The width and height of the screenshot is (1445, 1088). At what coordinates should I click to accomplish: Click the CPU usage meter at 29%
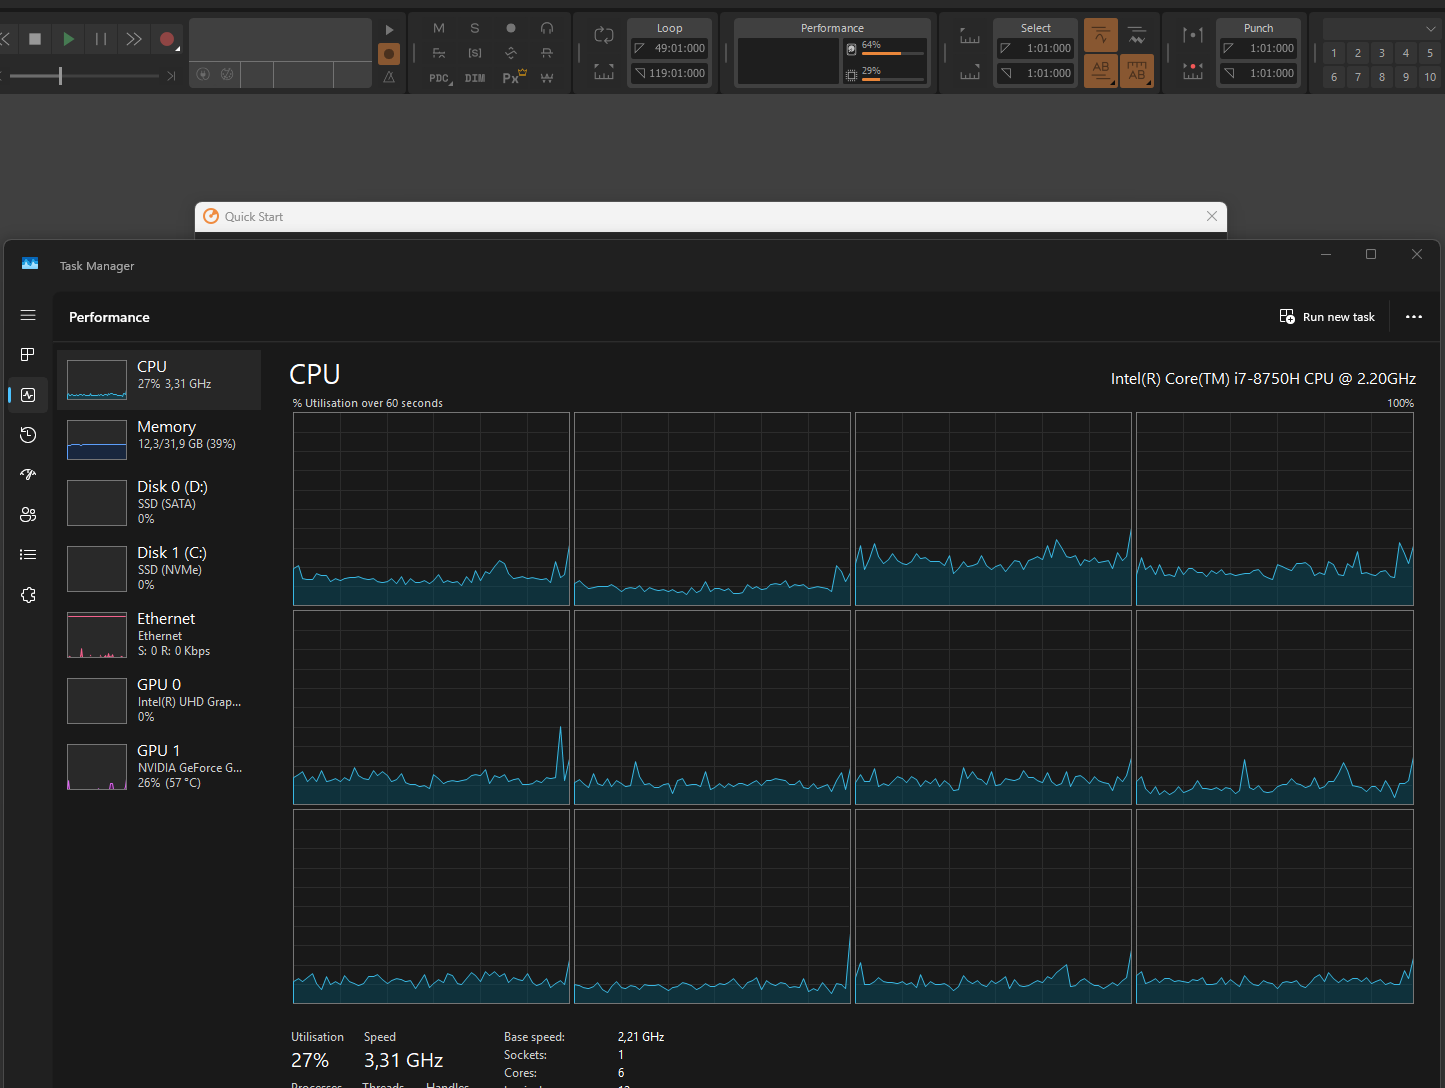click(x=885, y=74)
